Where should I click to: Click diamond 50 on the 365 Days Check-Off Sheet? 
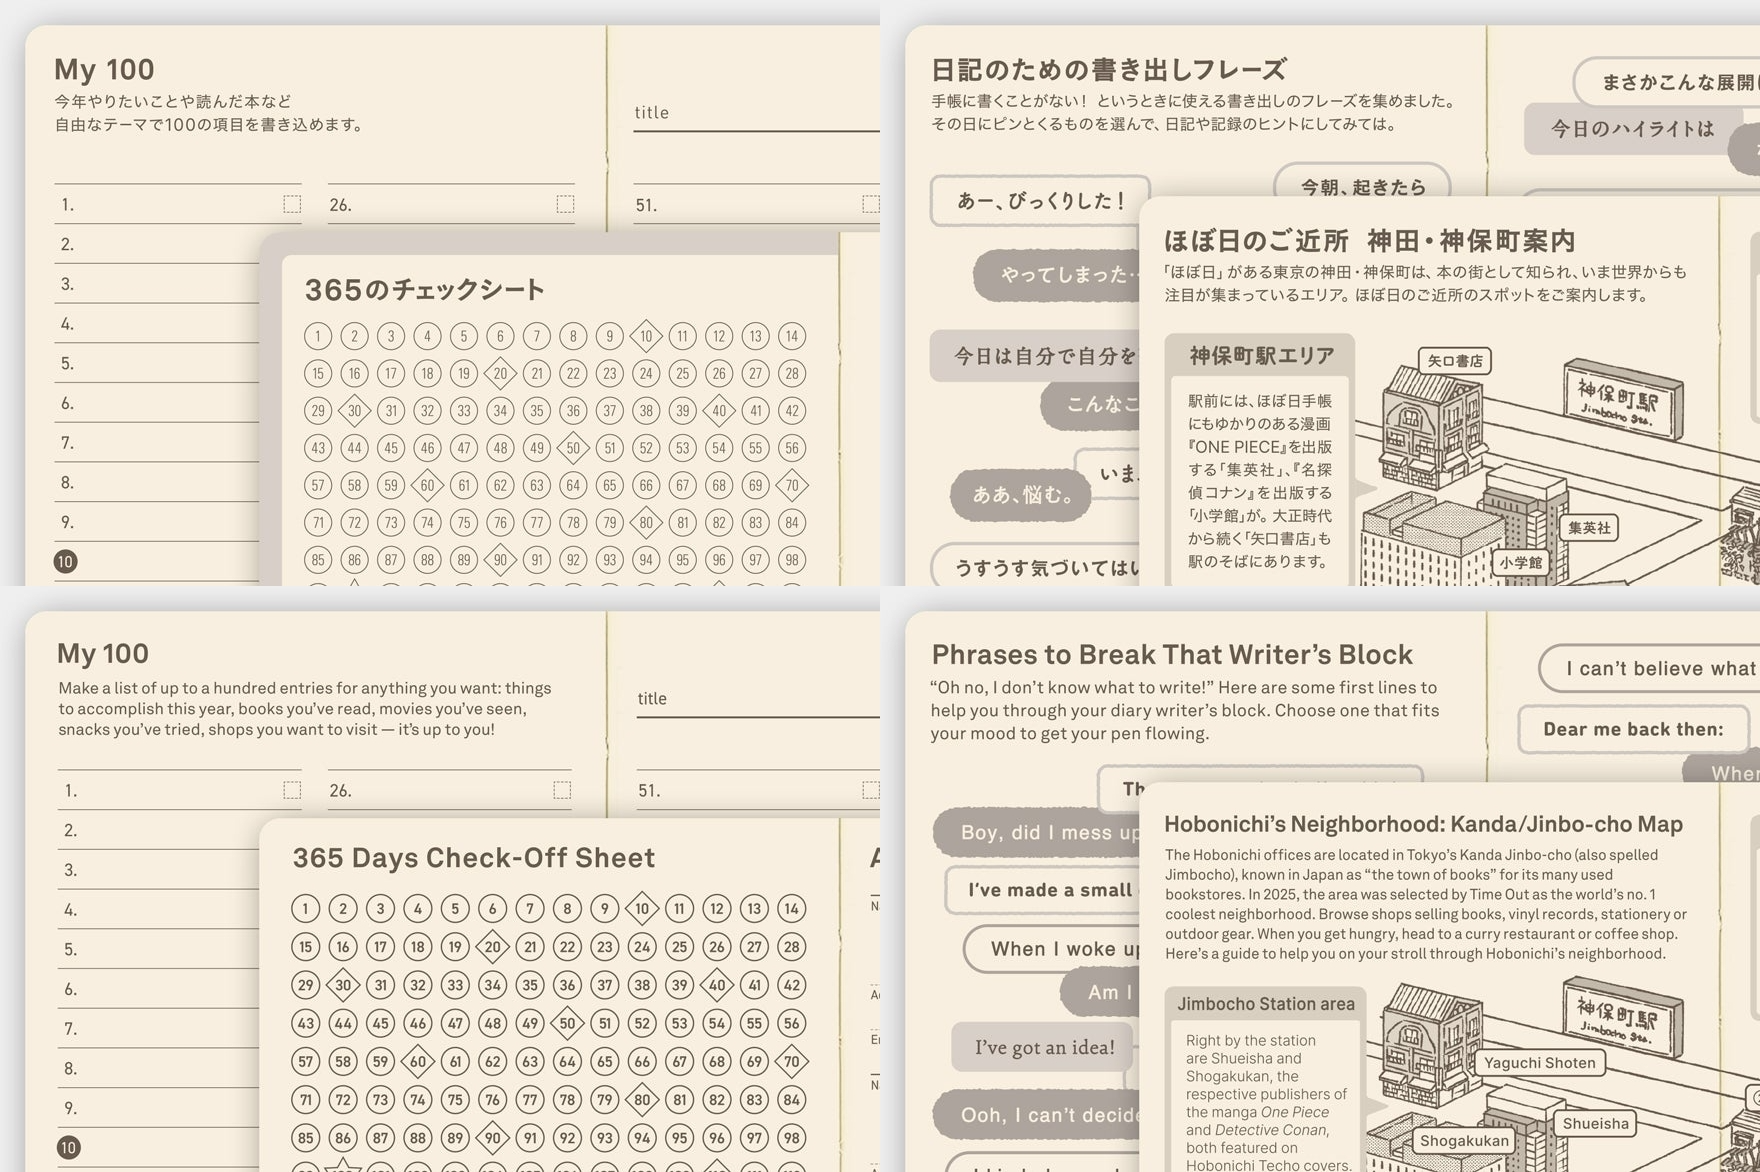click(567, 1023)
